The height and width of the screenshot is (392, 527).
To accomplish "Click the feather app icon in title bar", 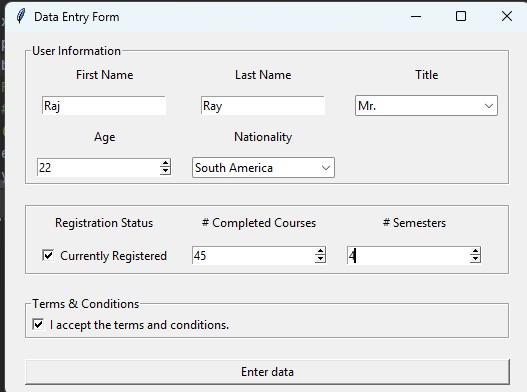I will [x=21, y=16].
